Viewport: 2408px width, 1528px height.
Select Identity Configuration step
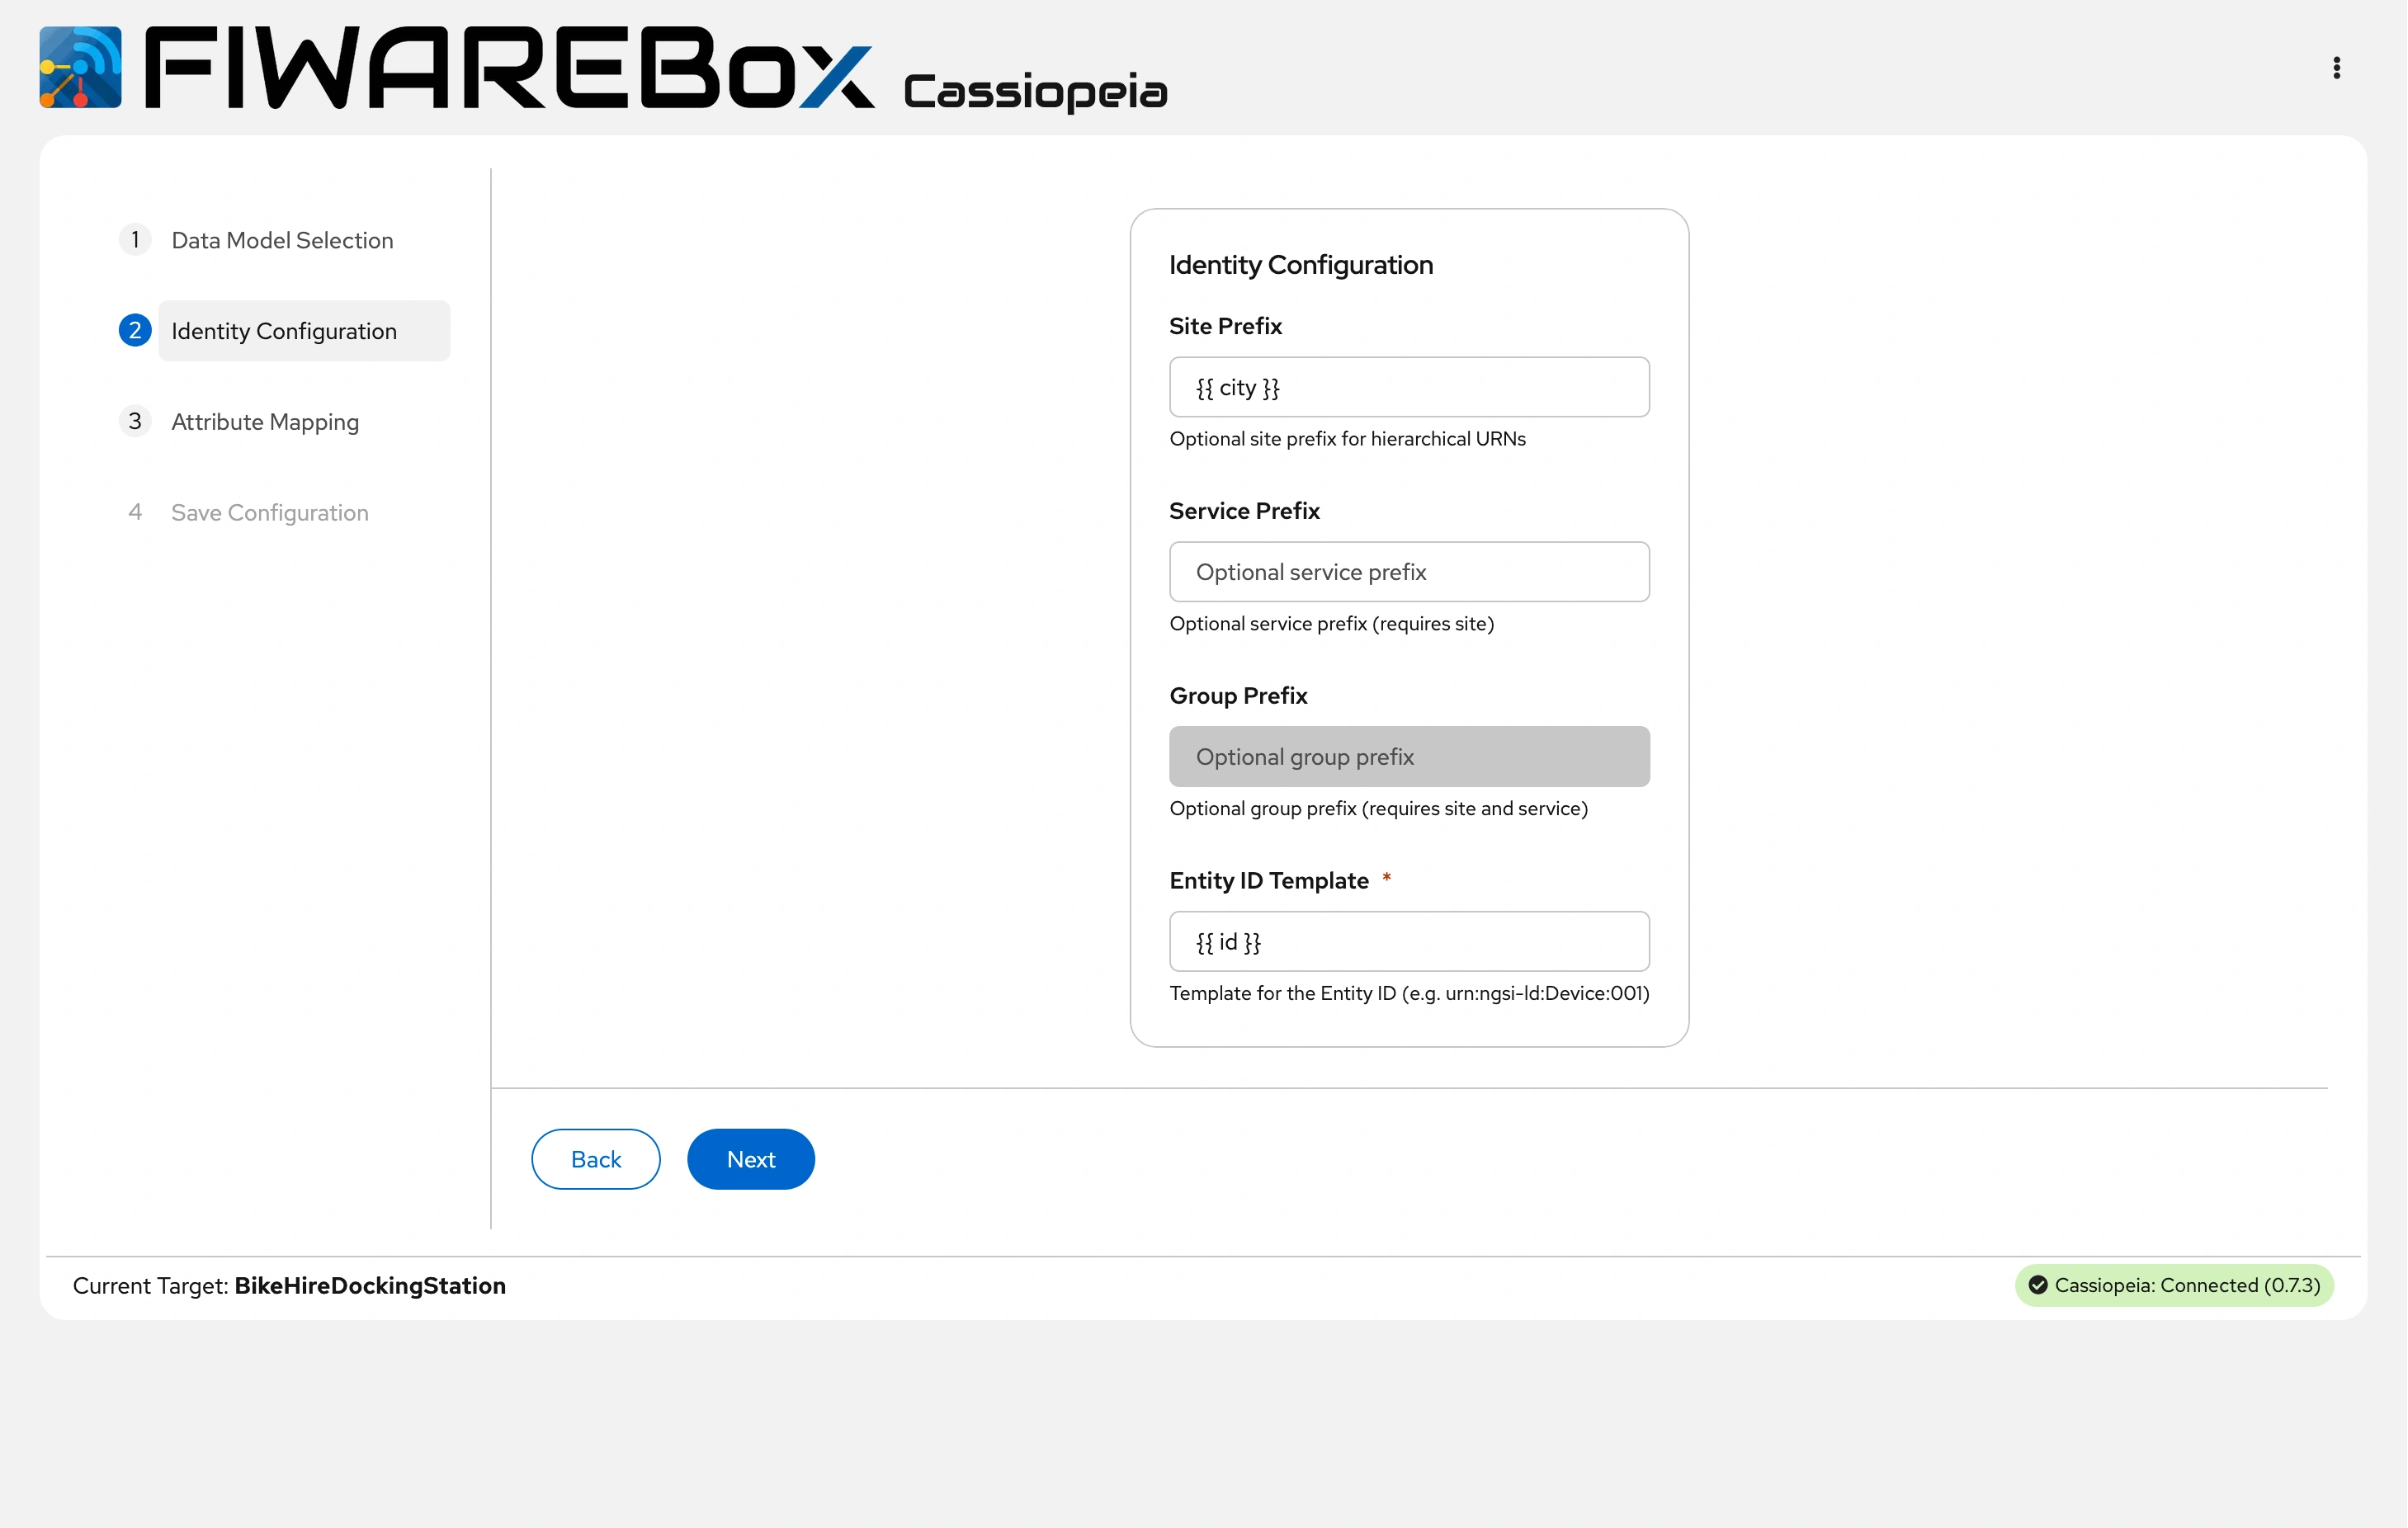(x=284, y=331)
